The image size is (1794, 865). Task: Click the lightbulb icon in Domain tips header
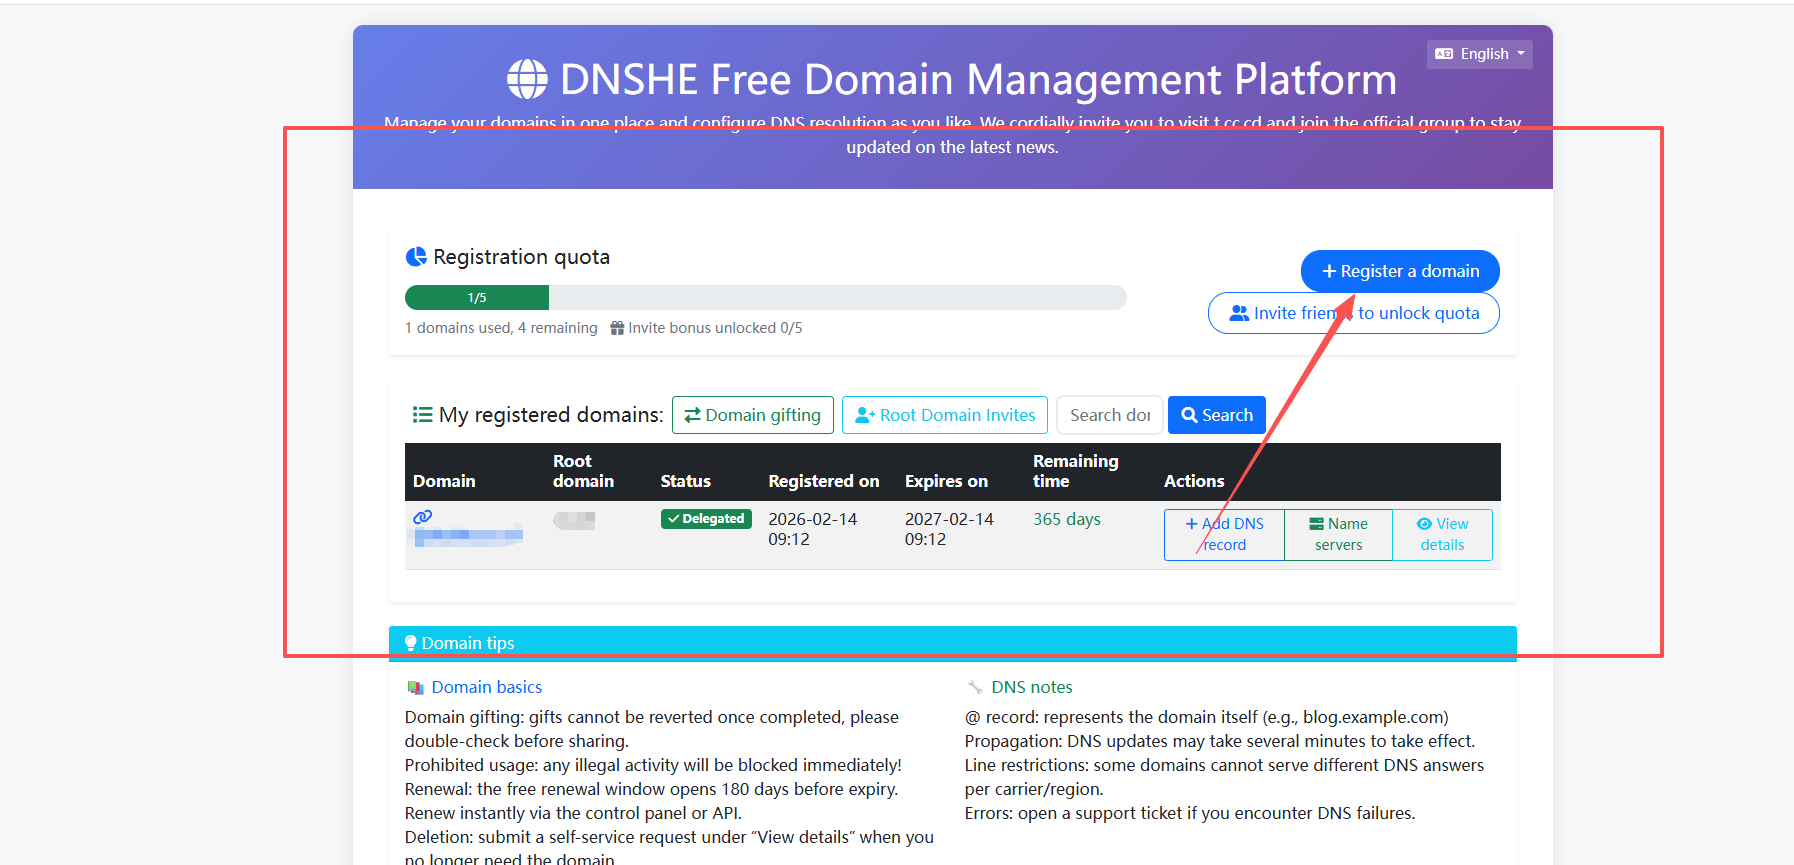click(x=410, y=643)
